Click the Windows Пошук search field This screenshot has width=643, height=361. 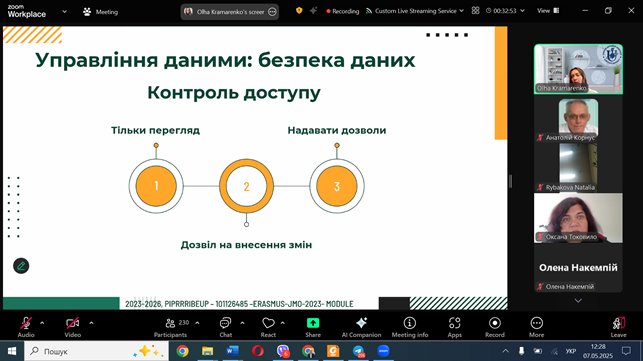click(x=97, y=351)
